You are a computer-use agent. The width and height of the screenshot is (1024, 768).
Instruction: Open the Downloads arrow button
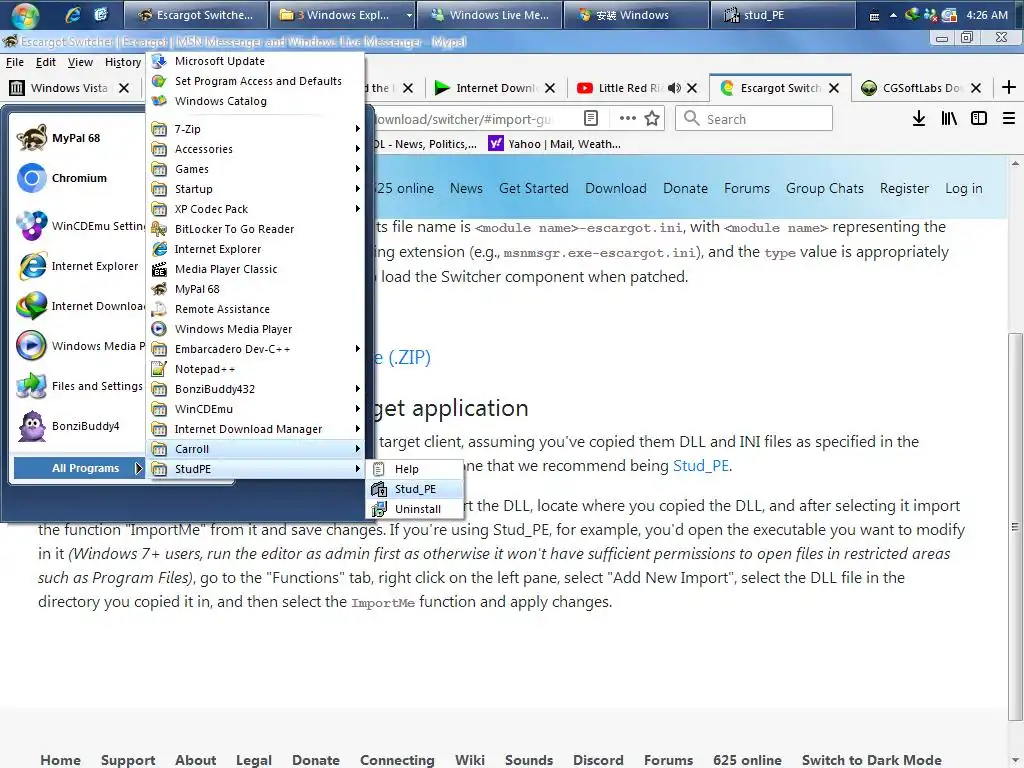919,118
